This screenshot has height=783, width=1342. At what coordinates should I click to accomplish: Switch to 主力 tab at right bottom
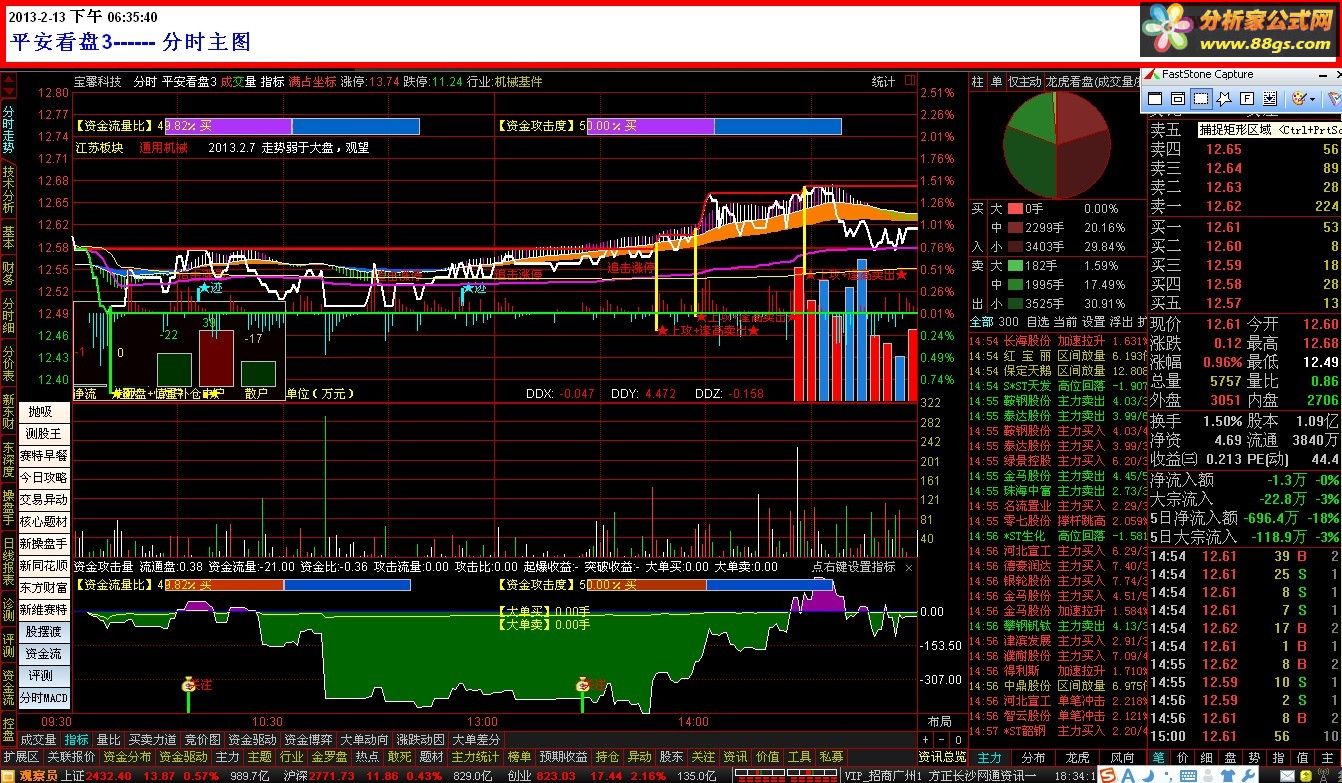tap(989, 757)
